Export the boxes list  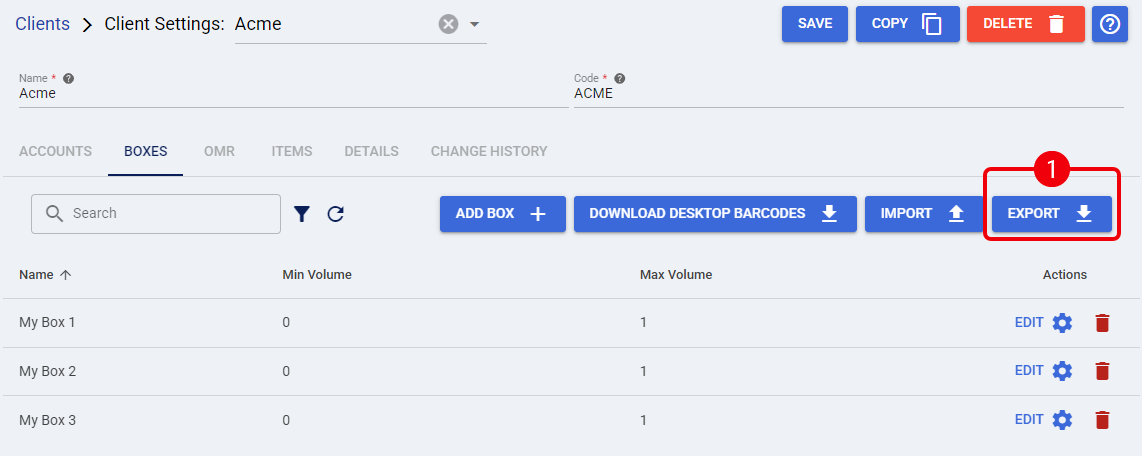coord(1052,213)
